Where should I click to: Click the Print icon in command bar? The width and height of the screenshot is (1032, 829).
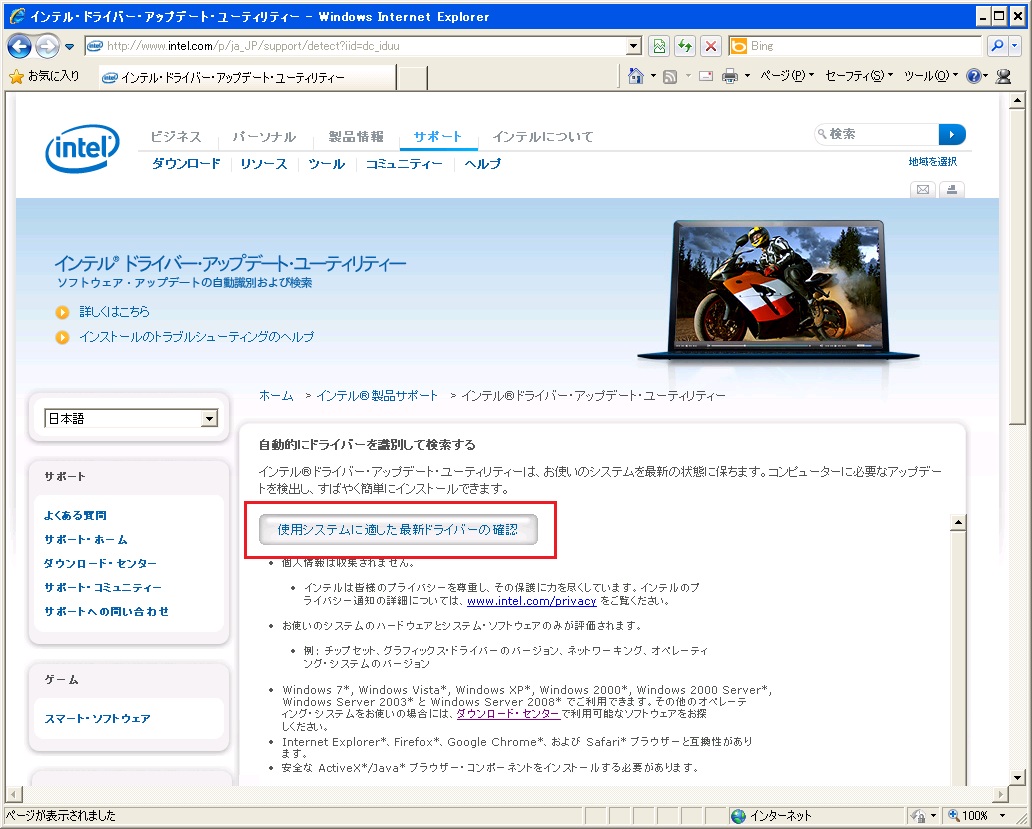730,76
